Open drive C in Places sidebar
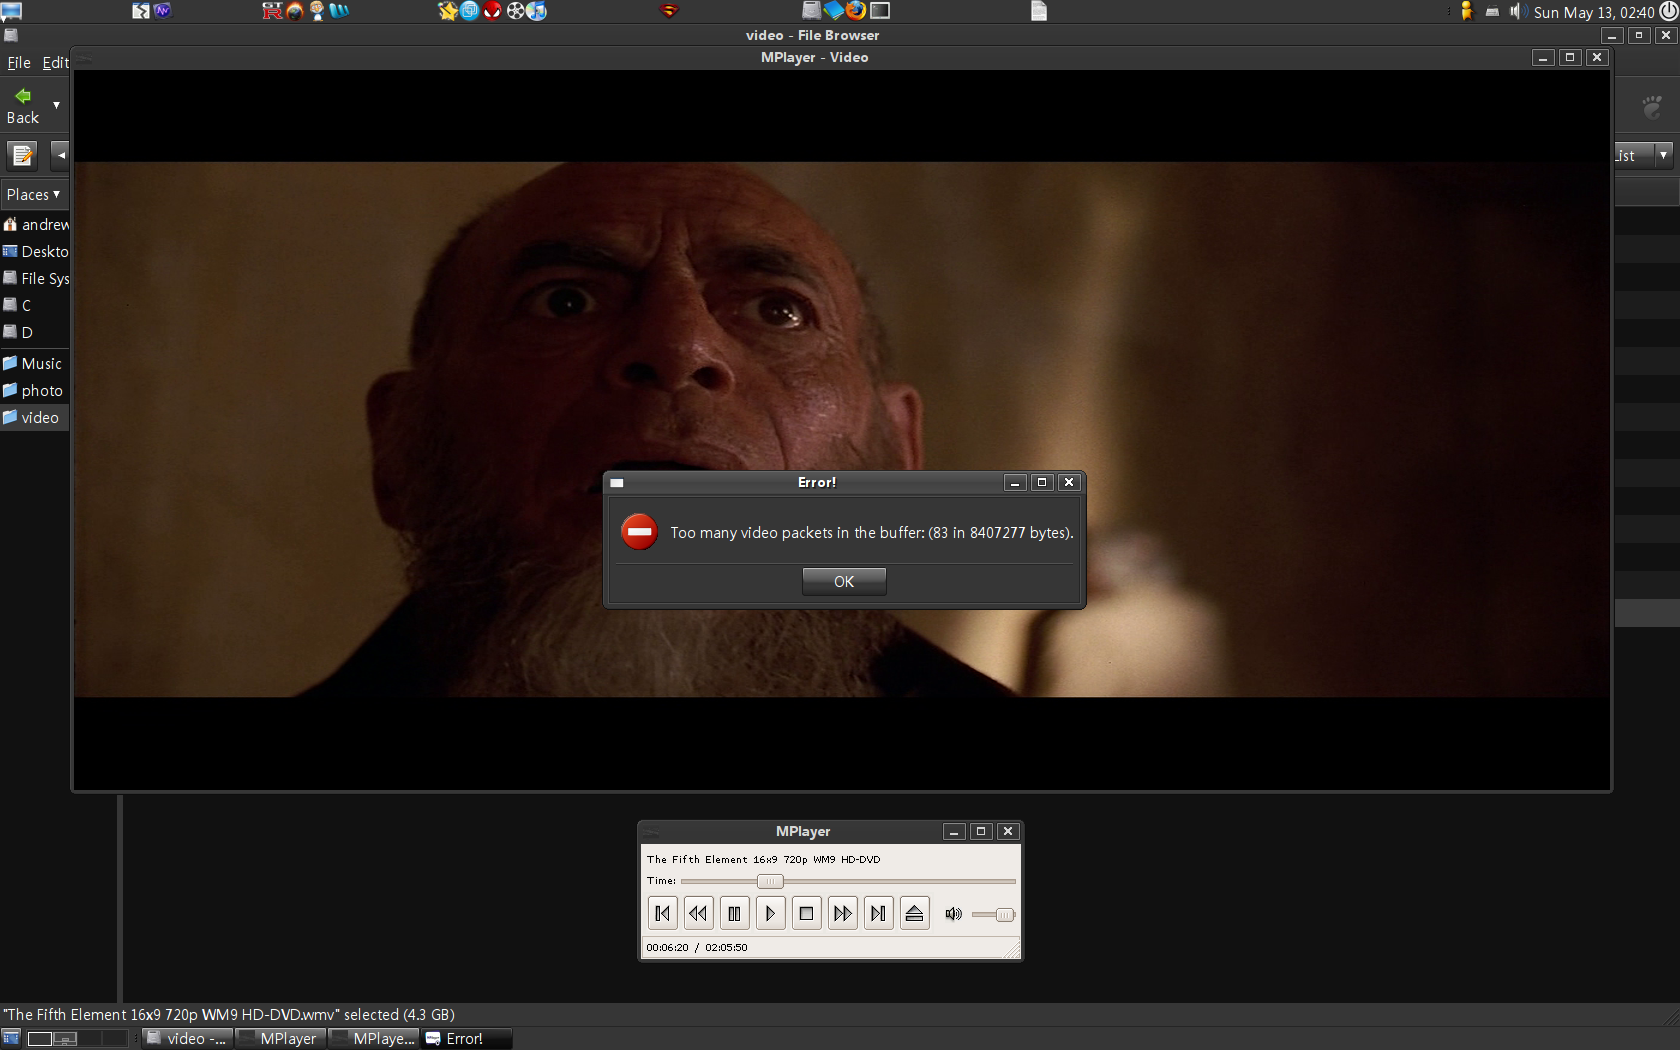This screenshot has height=1050, width=1680. [35, 305]
